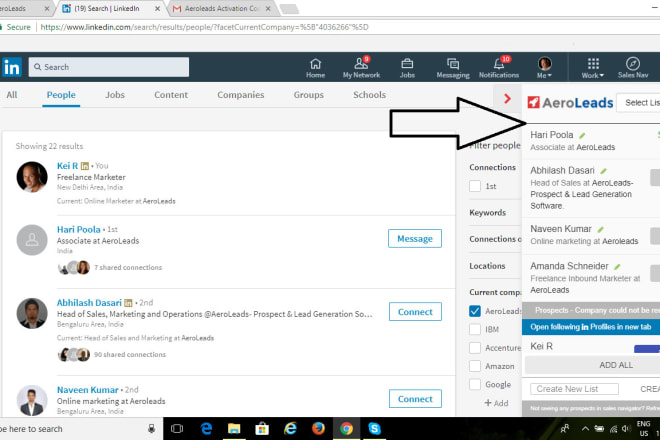Open Kei R profile photo
Screen dimensions: 660x440
click(x=32, y=177)
